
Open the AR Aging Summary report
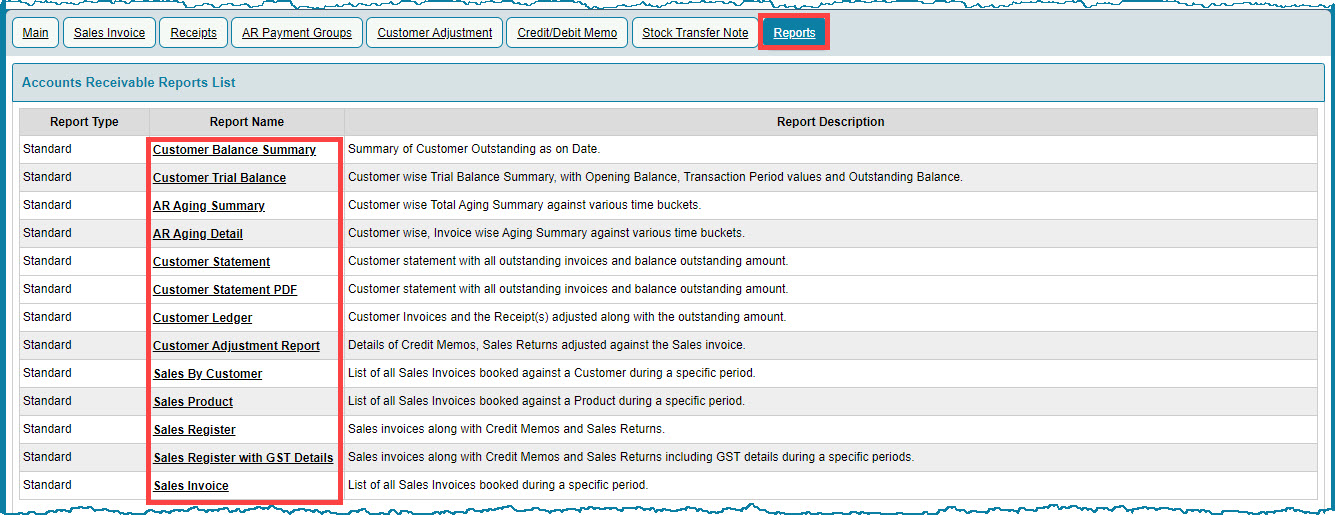tap(209, 206)
